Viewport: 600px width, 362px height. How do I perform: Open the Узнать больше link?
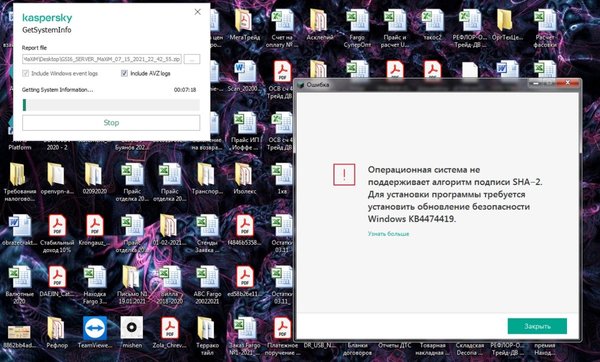tap(388, 233)
